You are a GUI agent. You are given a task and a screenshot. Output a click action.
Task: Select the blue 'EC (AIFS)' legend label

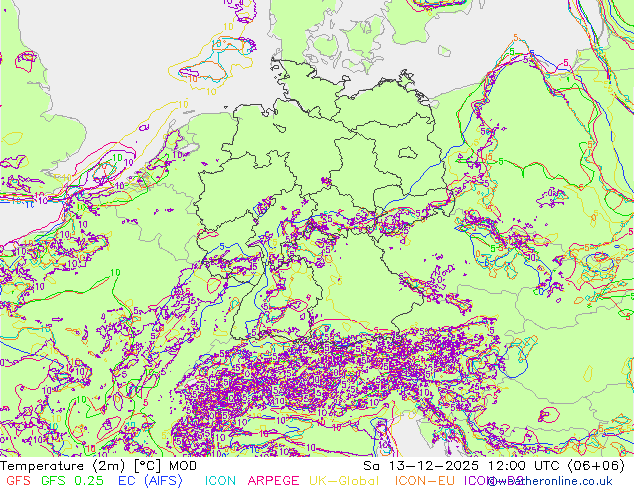(150, 481)
